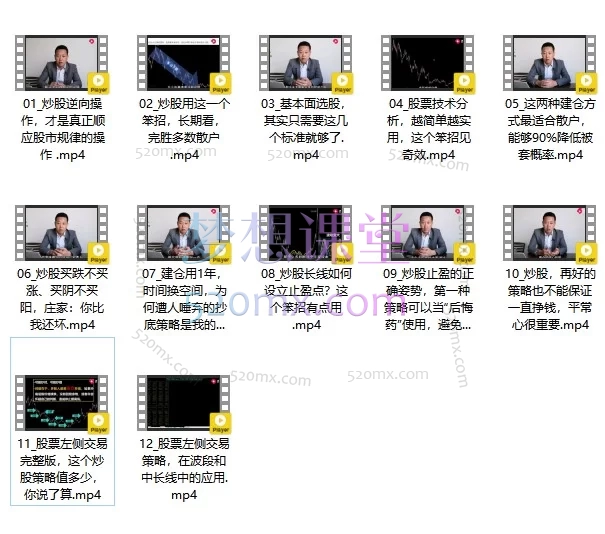Click filename '07_建仓用1年，时间换空间...'
Image resolution: width=605 pixels, height=534 pixels.
tap(184, 299)
